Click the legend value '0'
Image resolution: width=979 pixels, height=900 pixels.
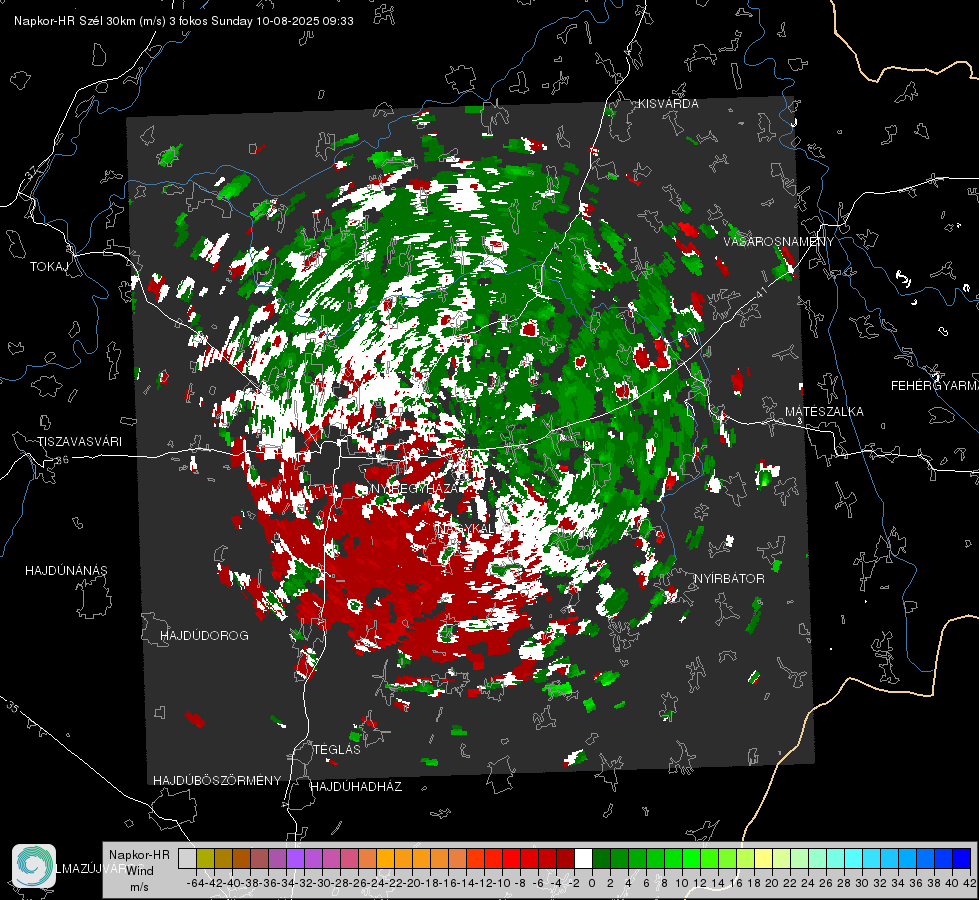592,883
